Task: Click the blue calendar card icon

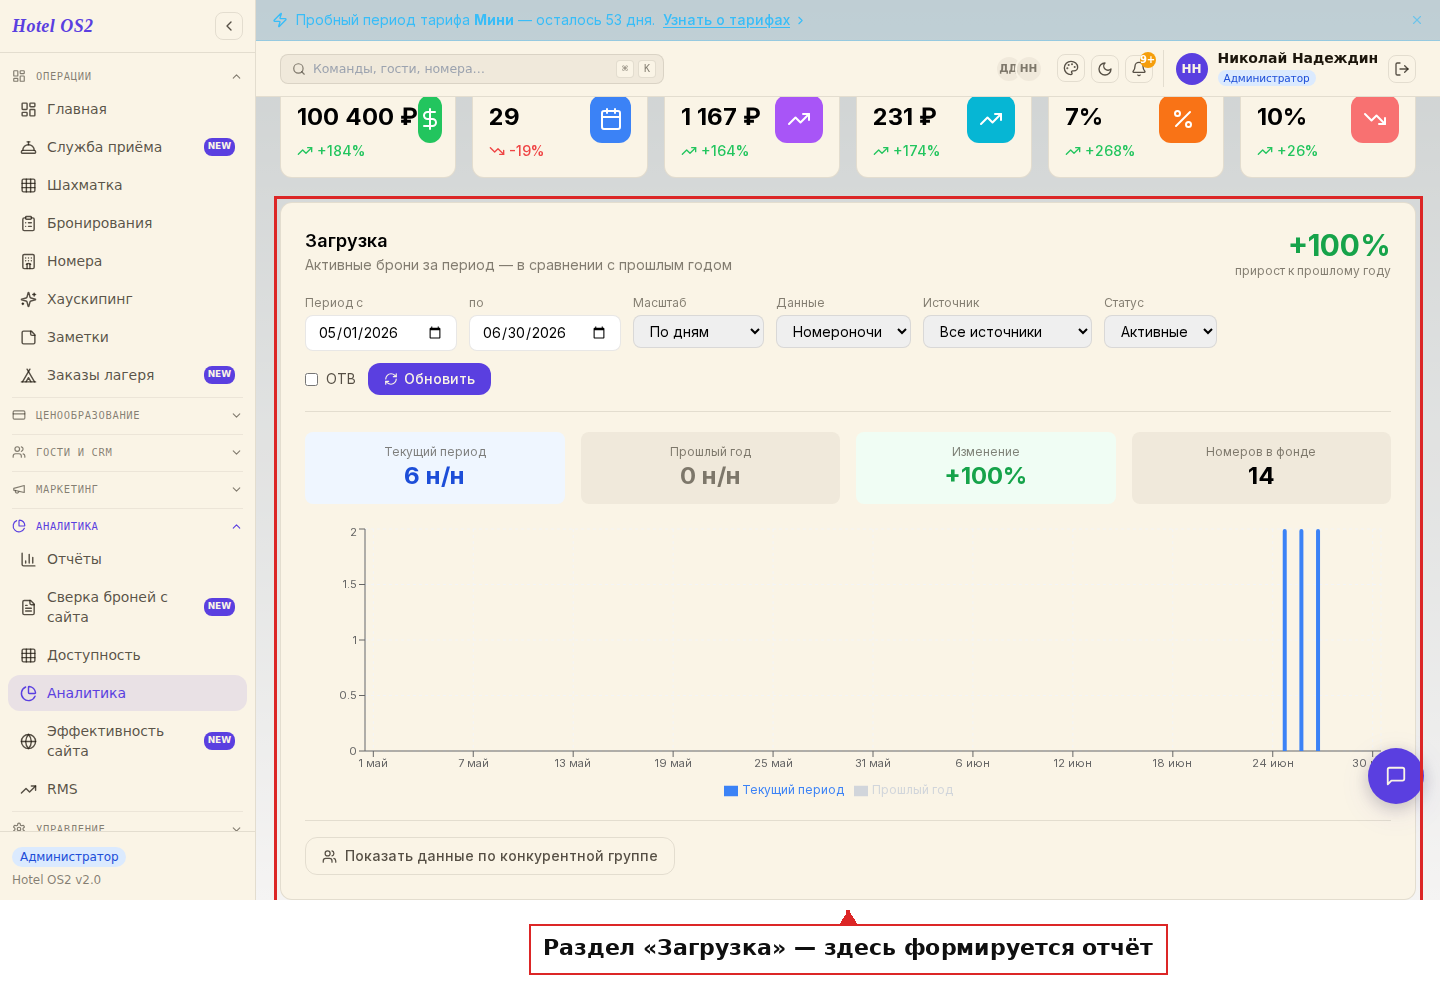Action: click(x=610, y=119)
